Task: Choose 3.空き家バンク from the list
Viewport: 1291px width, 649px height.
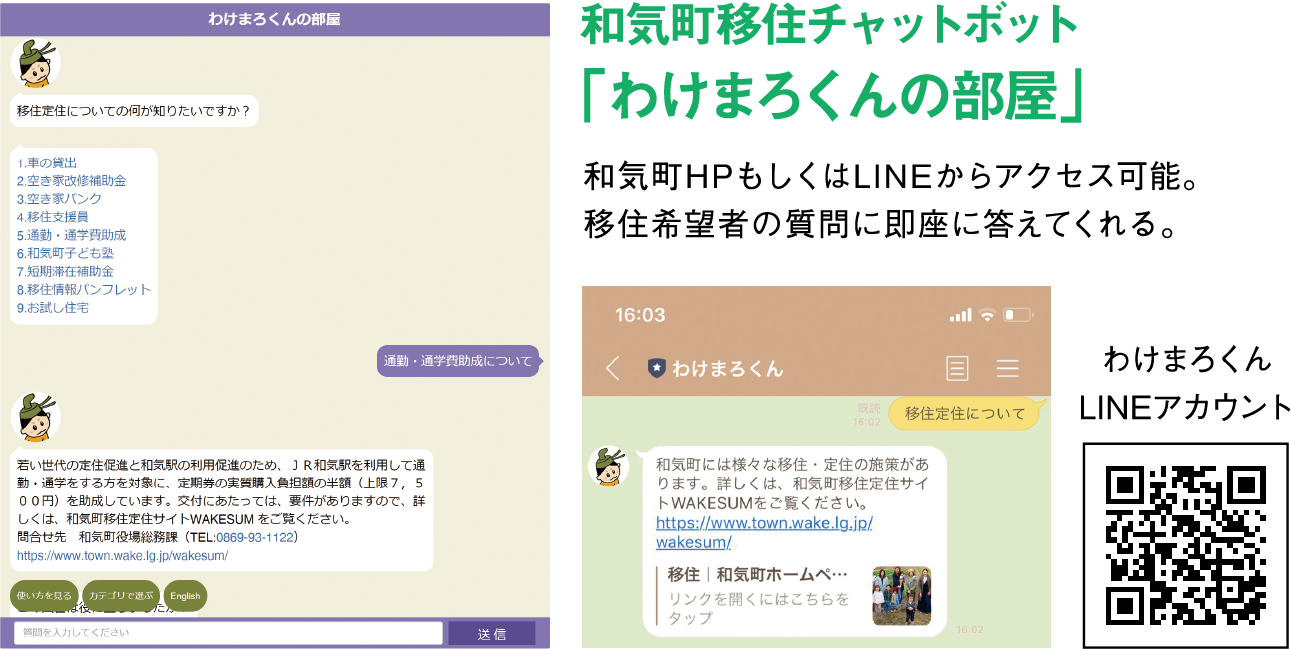Action: click(x=59, y=199)
